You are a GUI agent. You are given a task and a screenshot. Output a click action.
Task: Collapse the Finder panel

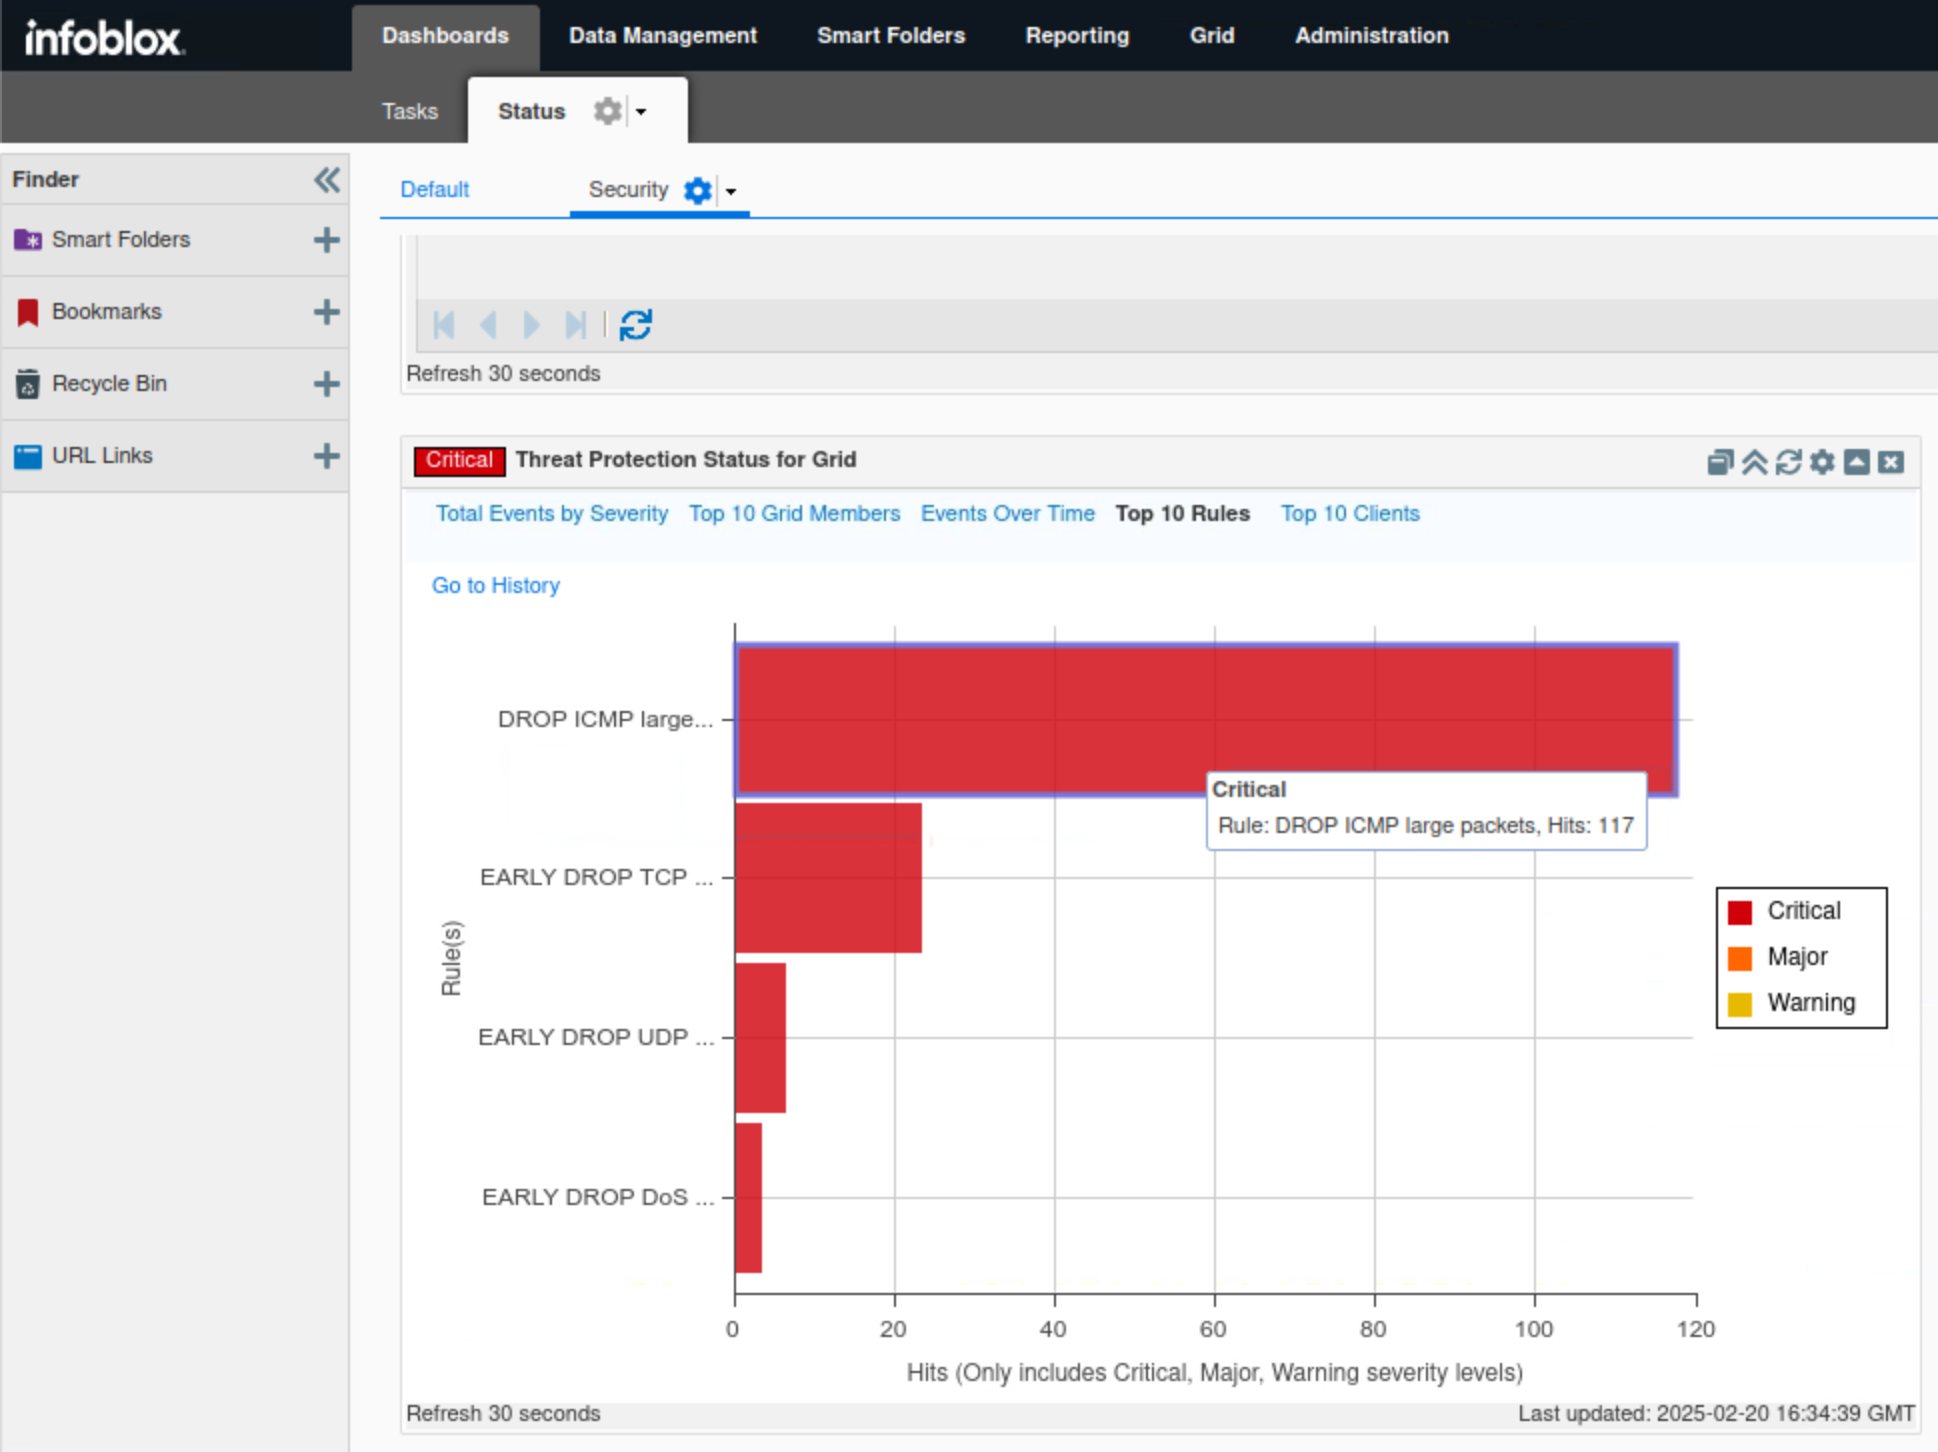coord(326,180)
